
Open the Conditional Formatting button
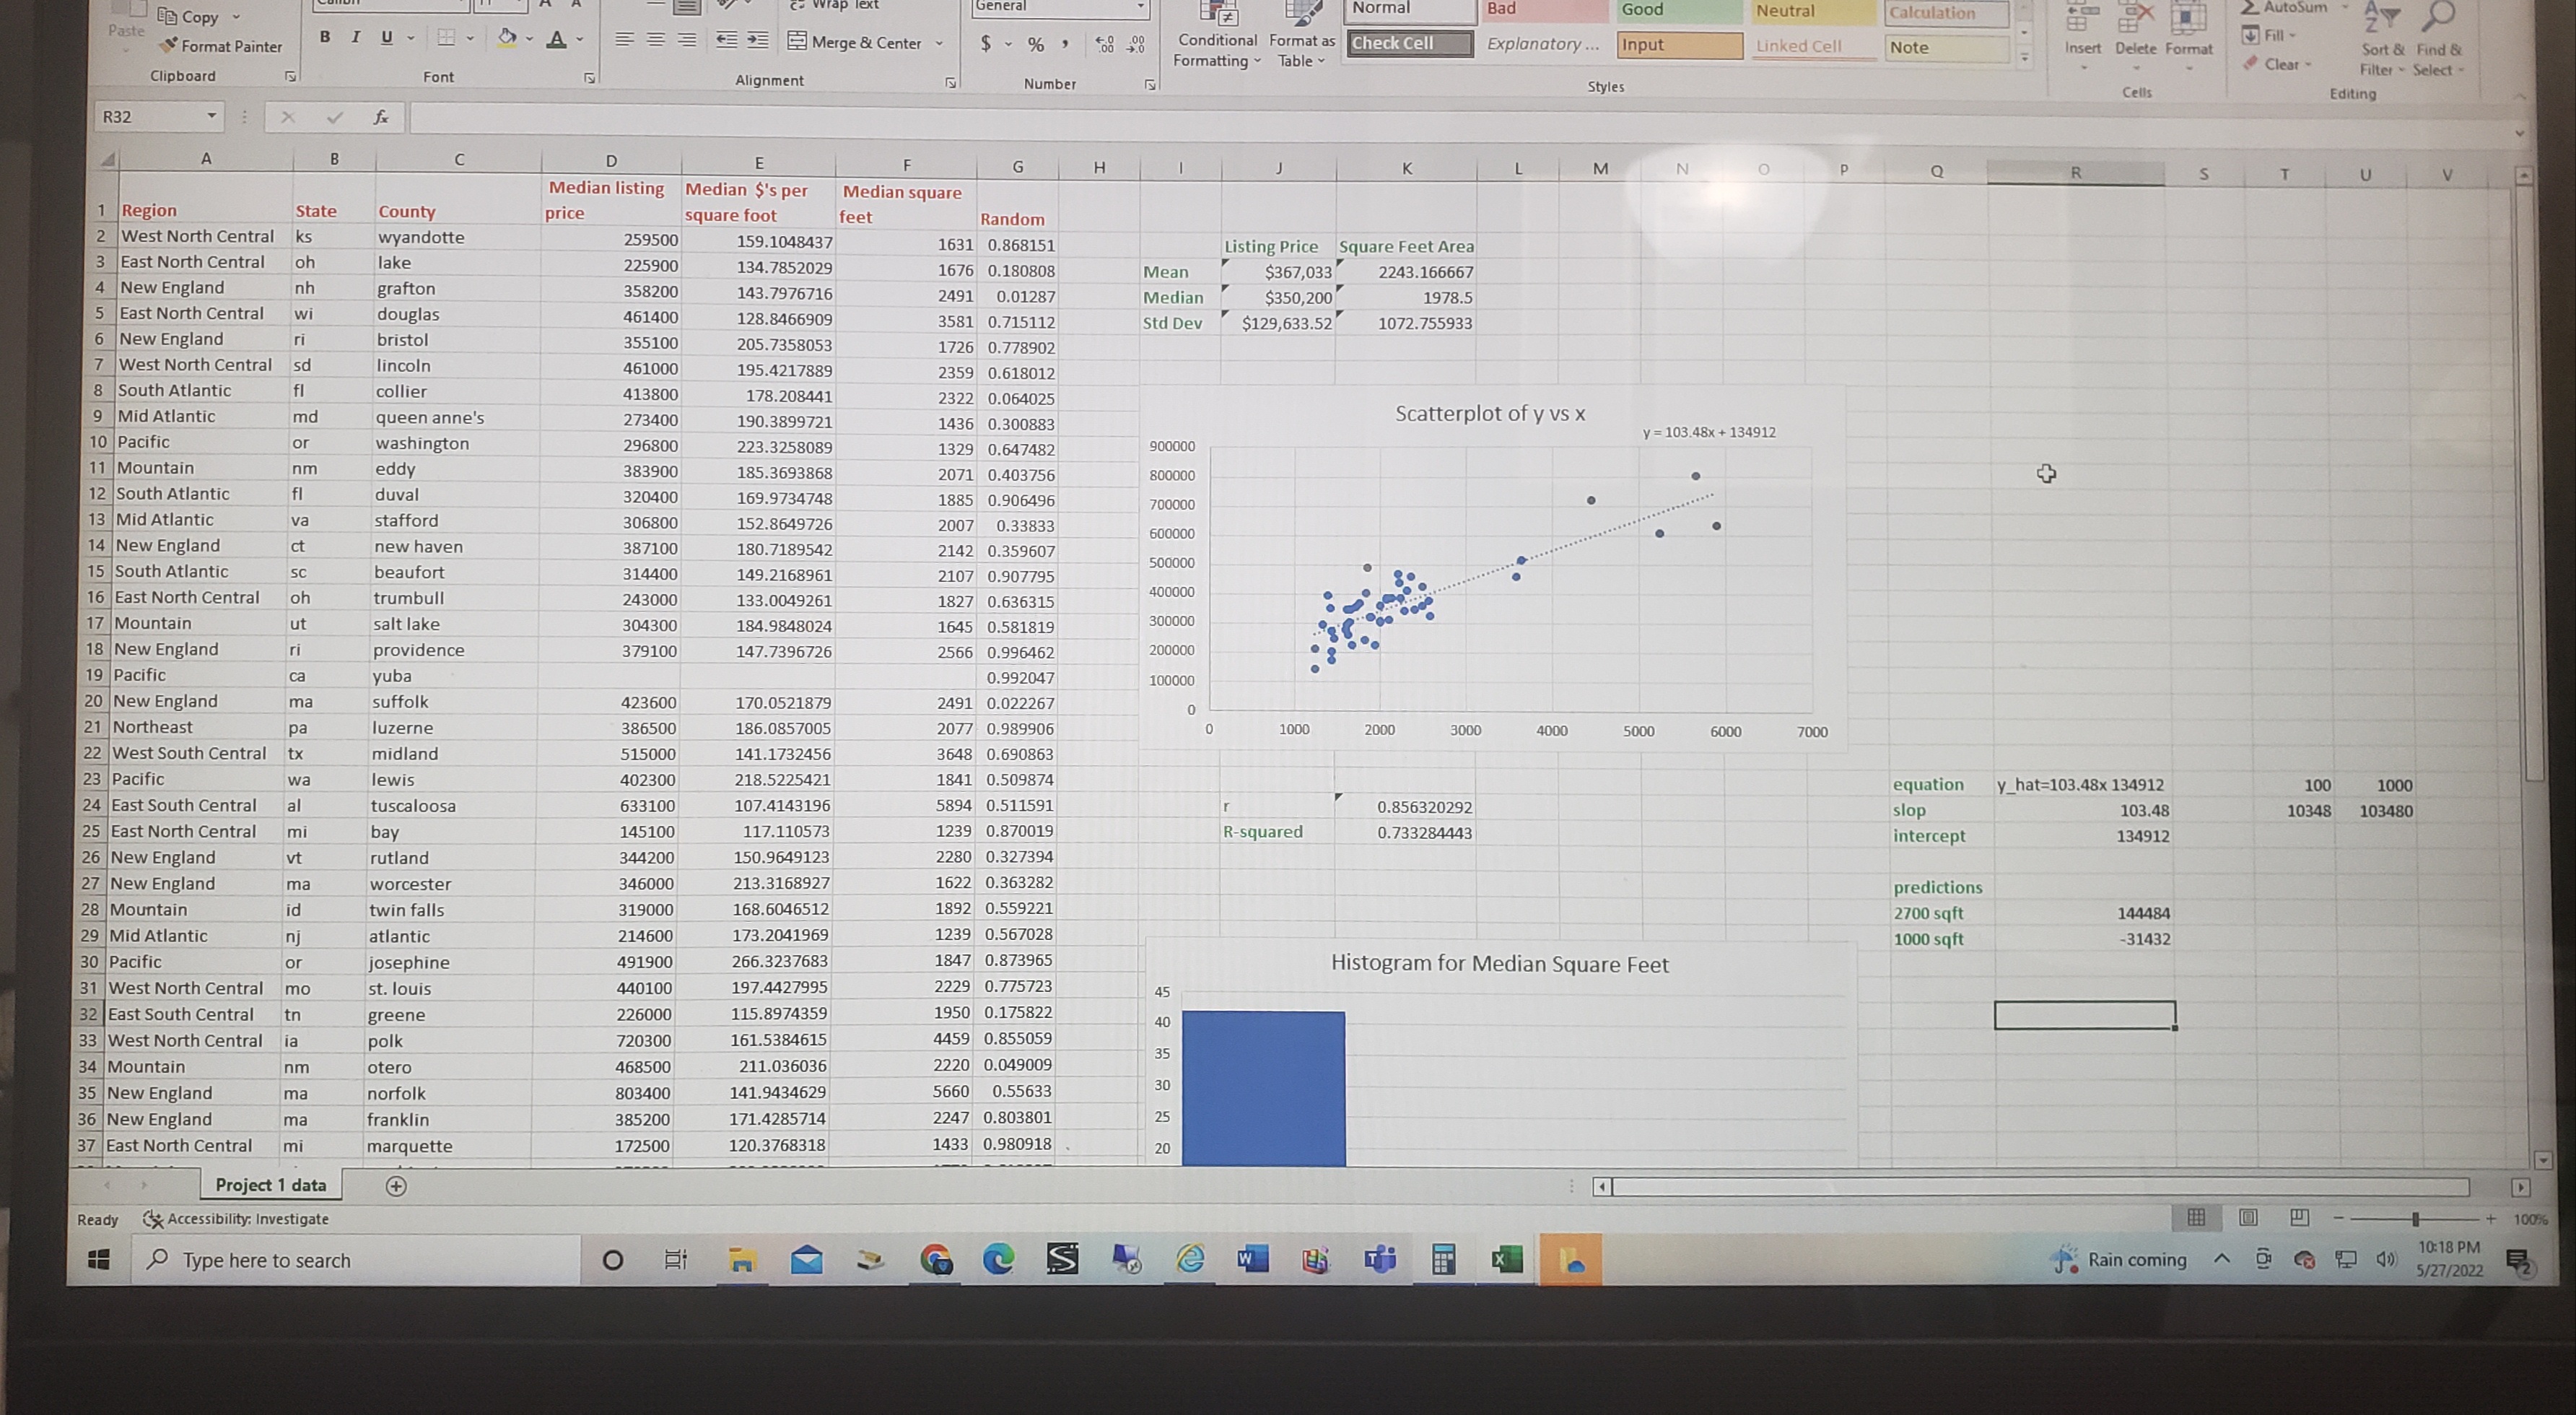pos(1217,40)
